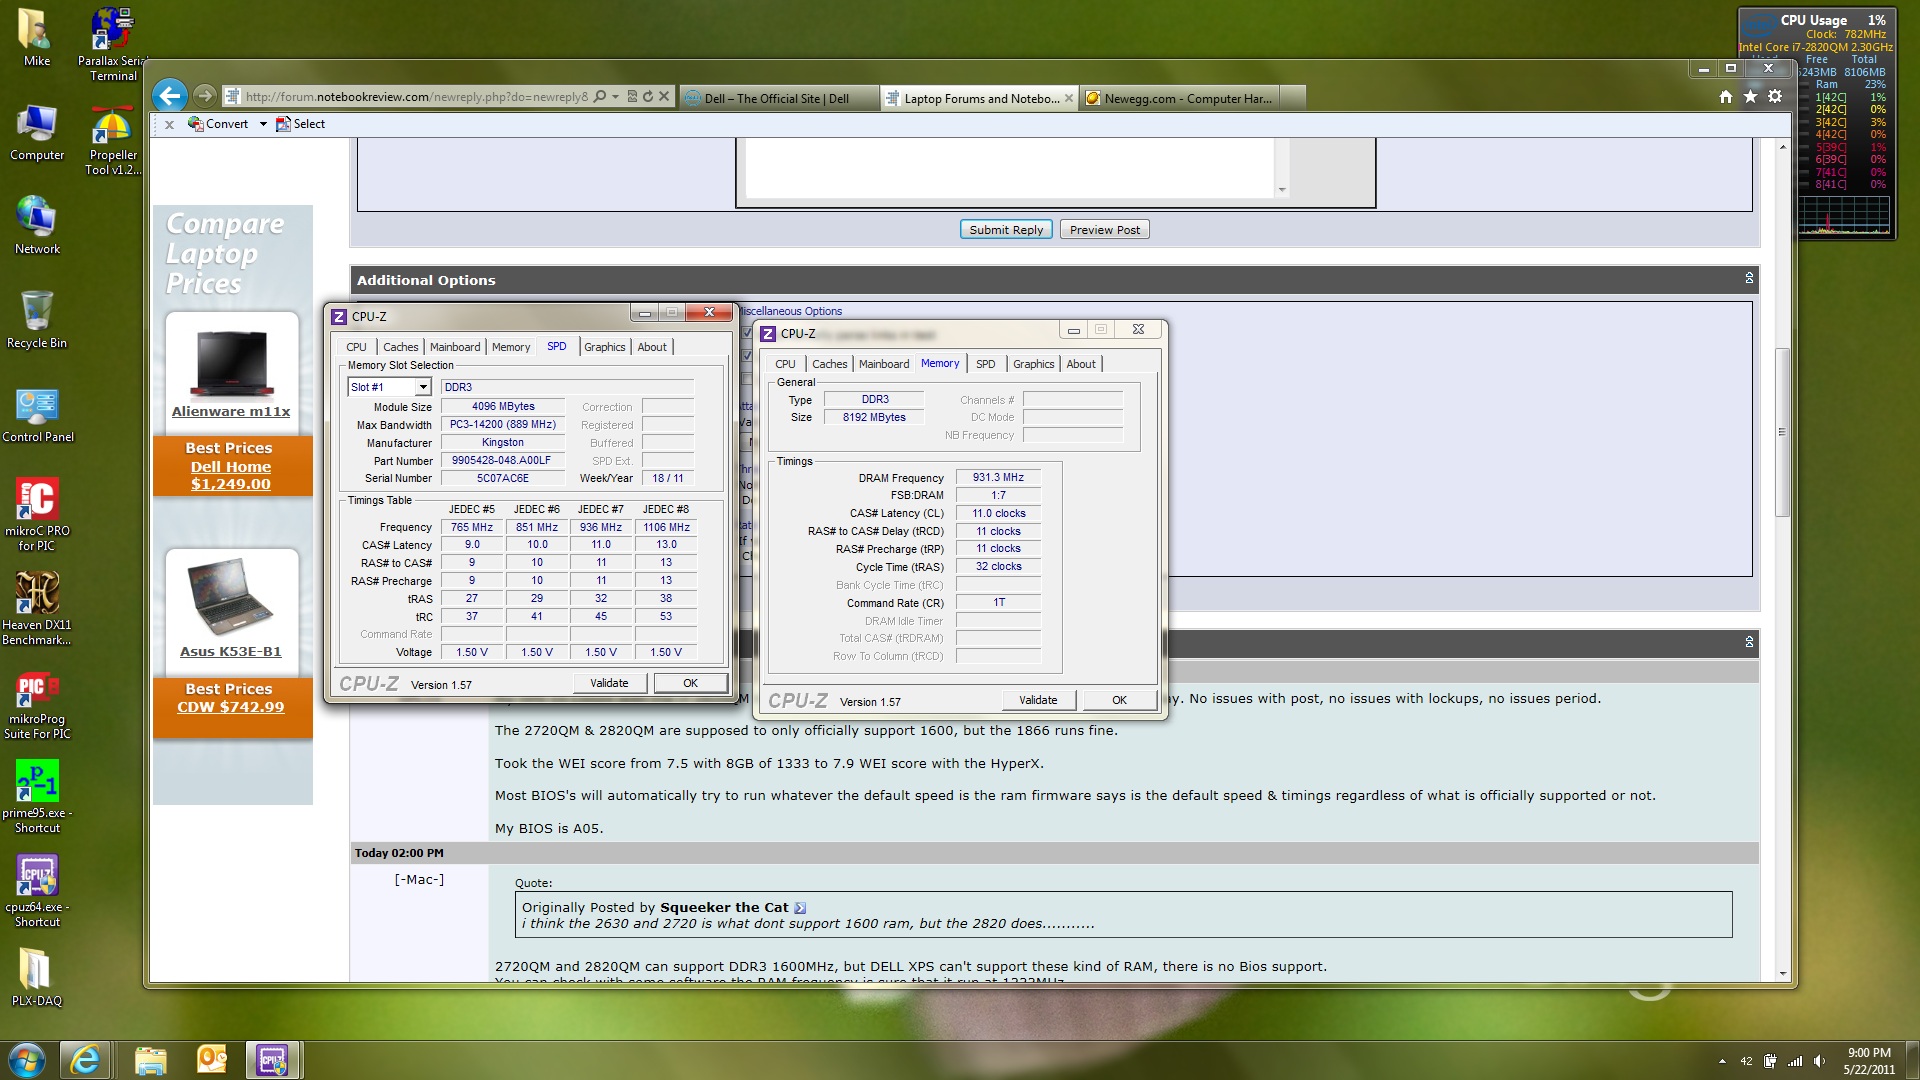Image resolution: width=1920 pixels, height=1080 pixels.
Task: Click the reply message text box
Action: (1009, 168)
